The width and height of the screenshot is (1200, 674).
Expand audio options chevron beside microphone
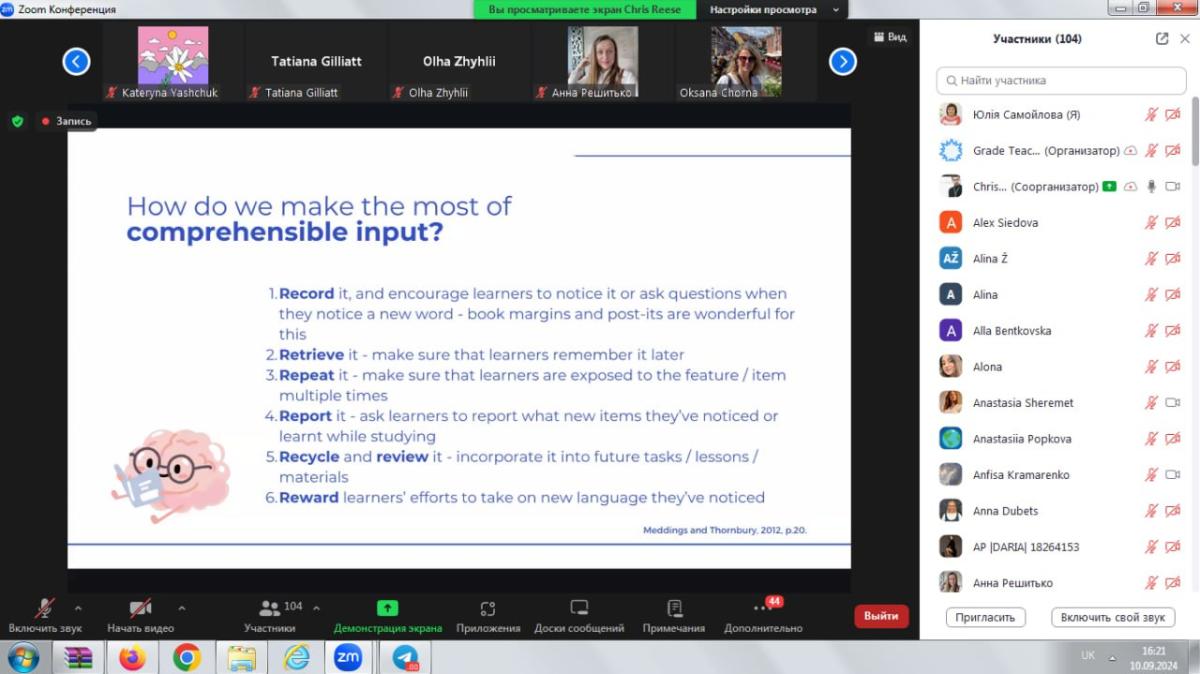pyautogui.click(x=78, y=607)
